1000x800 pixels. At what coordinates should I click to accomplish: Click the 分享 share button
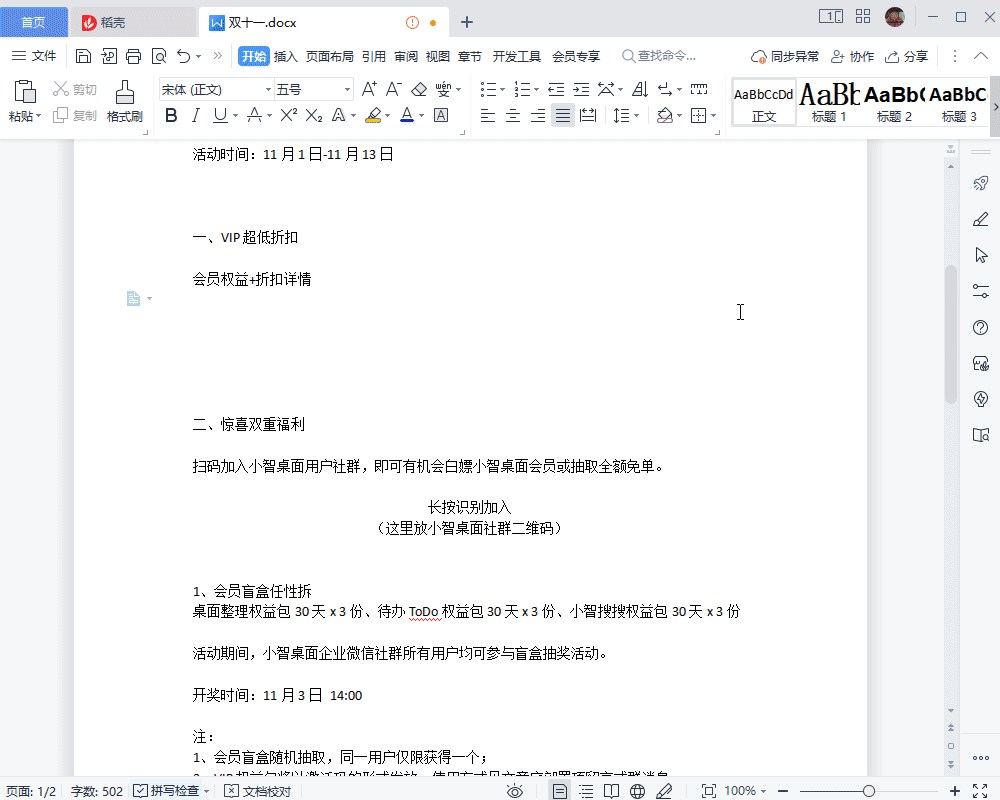pyautogui.click(x=906, y=56)
